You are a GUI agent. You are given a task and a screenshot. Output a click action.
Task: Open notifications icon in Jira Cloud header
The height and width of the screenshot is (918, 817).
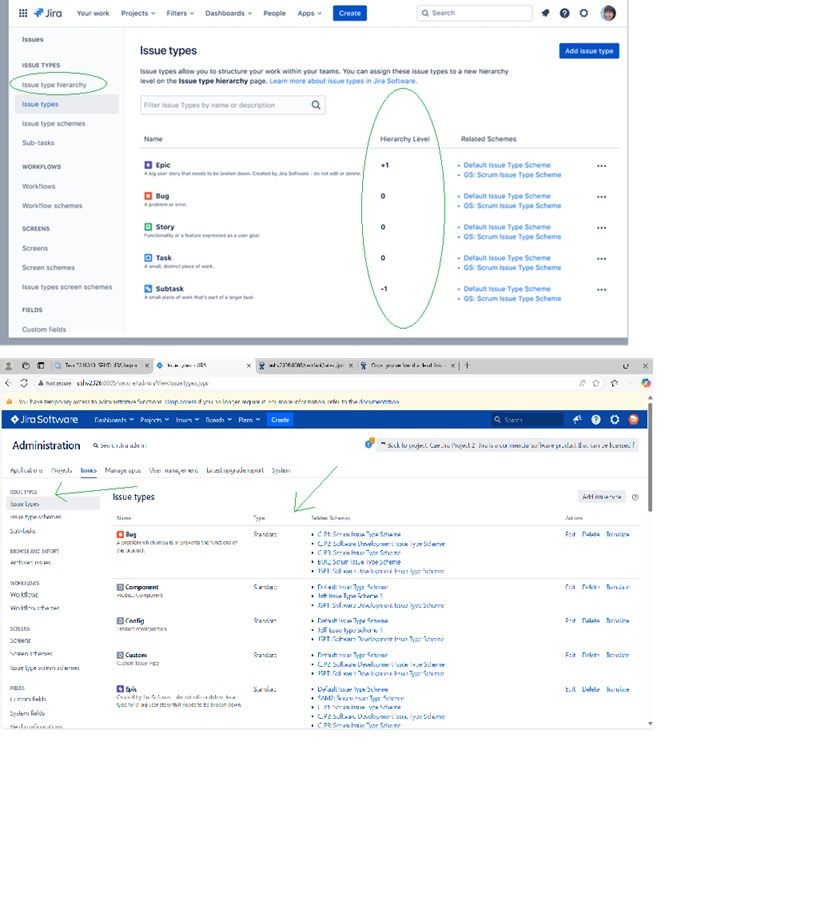[545, 13]
